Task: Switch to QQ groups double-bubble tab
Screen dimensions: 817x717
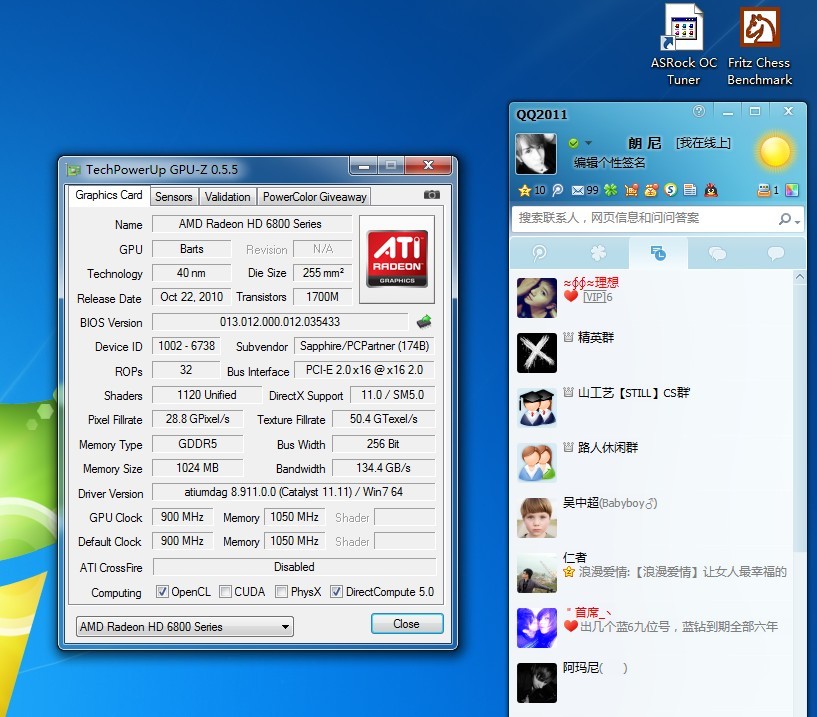Action: click(x=717, y=253)
